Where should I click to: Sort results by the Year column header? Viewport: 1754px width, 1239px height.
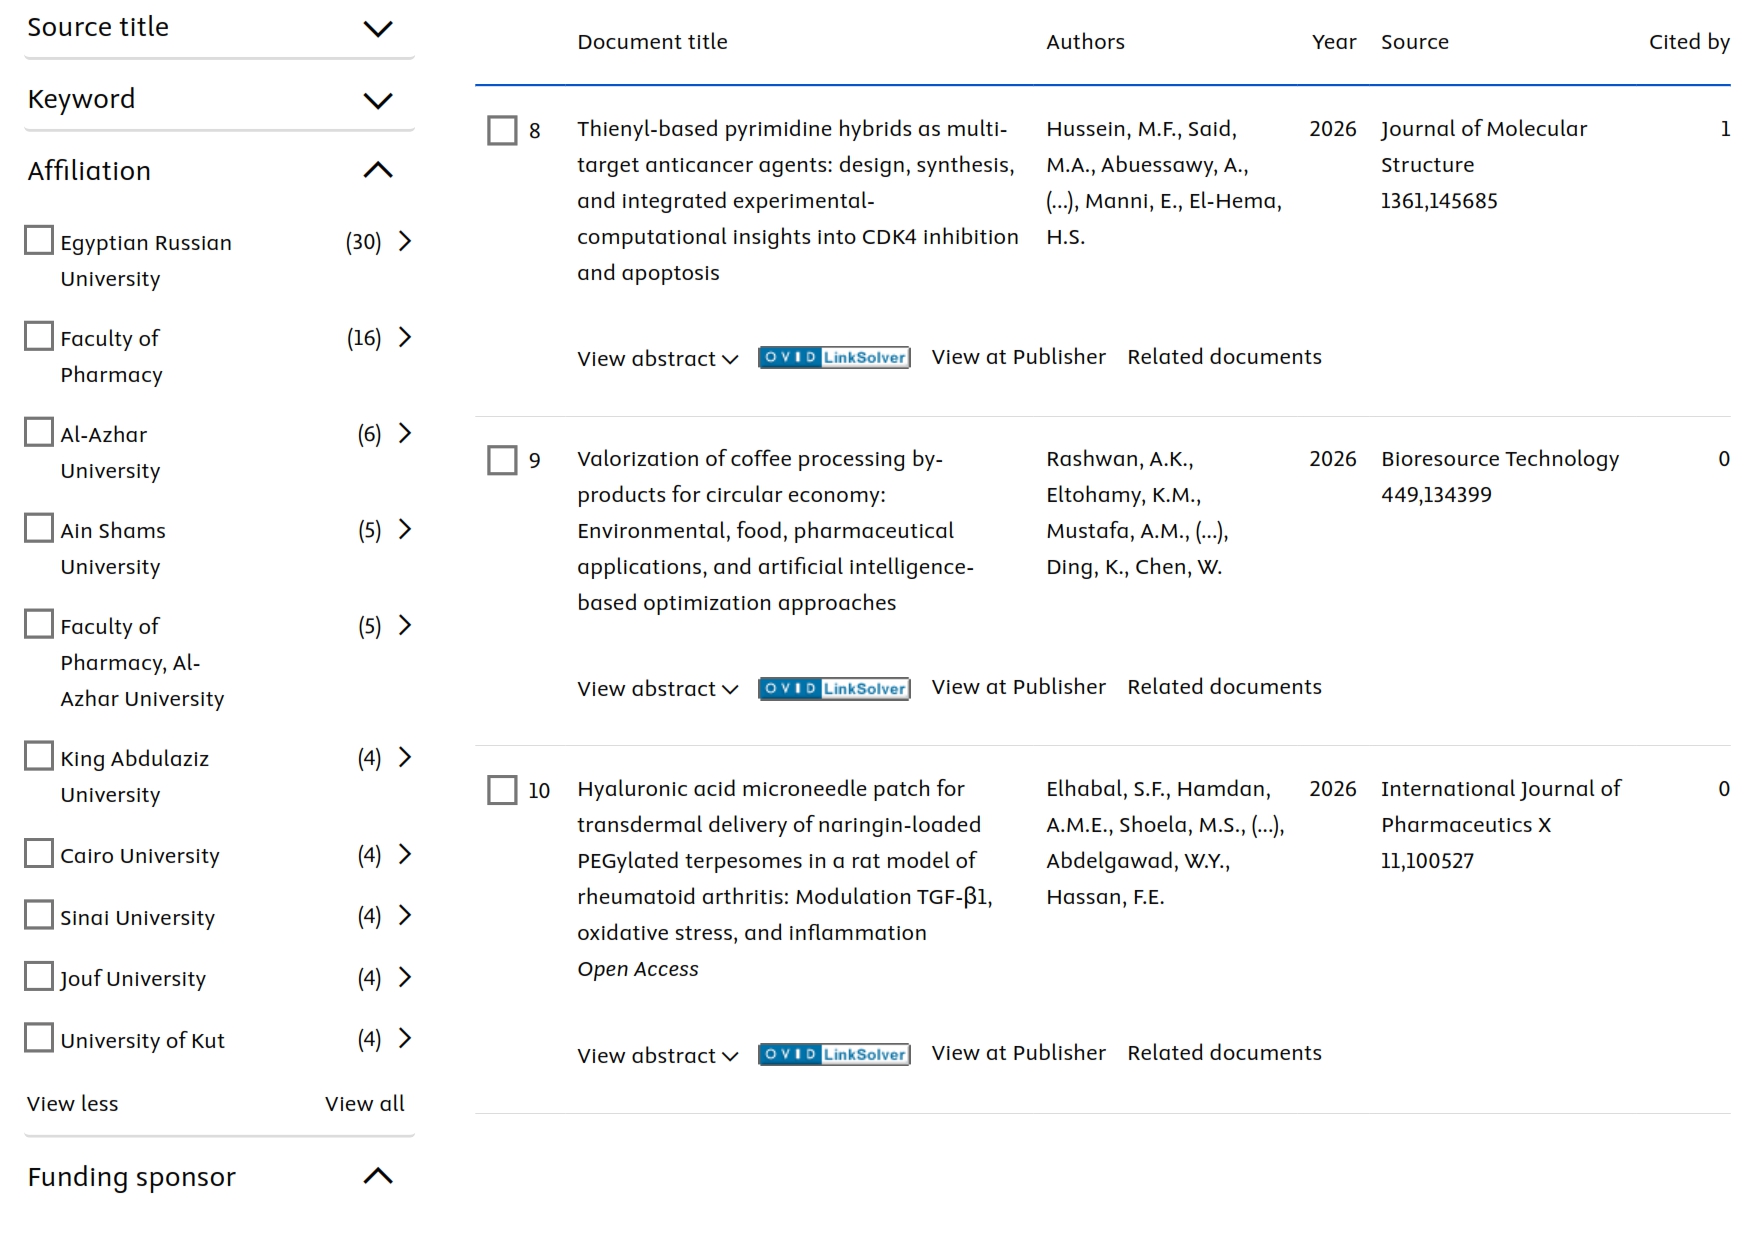(x=1333, y=42)
